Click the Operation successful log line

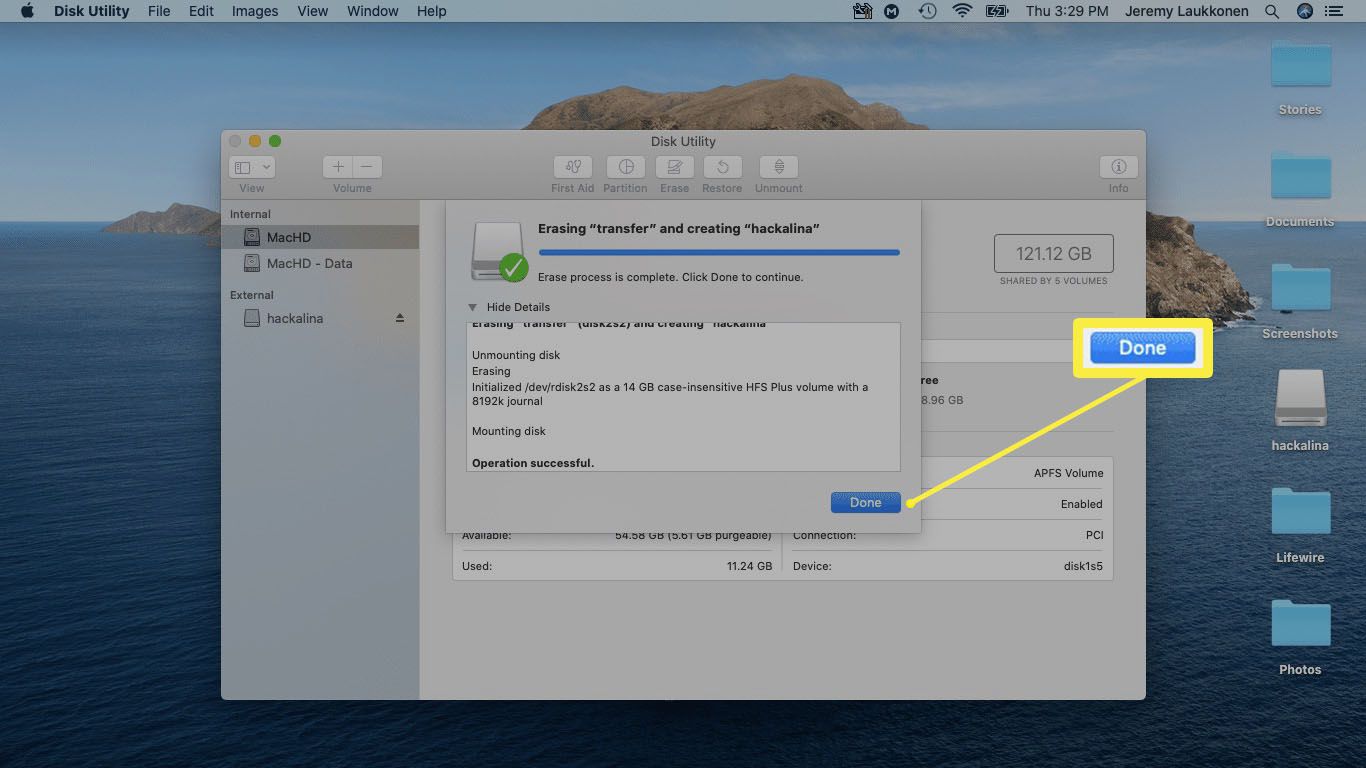pos(533,463)
